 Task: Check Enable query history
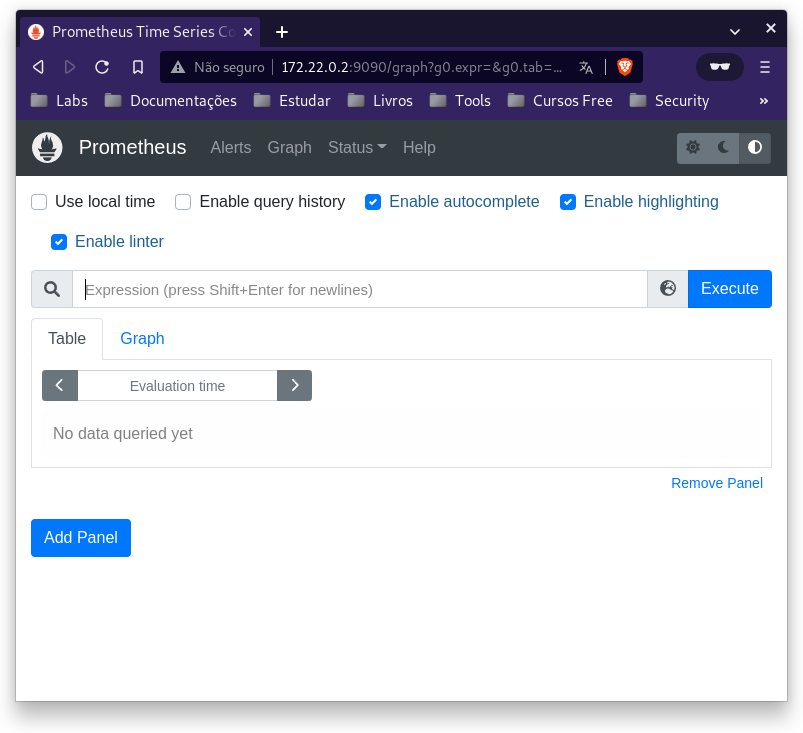183,202
